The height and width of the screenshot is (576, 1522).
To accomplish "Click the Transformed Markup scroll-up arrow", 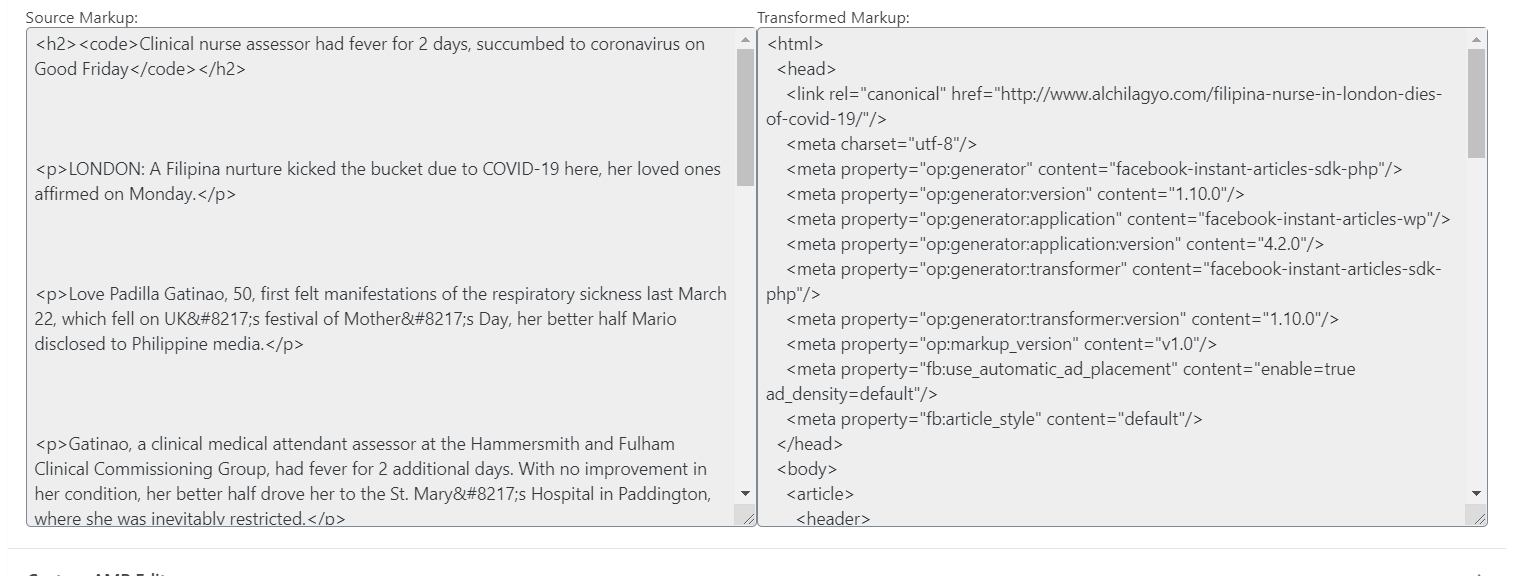I will tap(1476, 41).
